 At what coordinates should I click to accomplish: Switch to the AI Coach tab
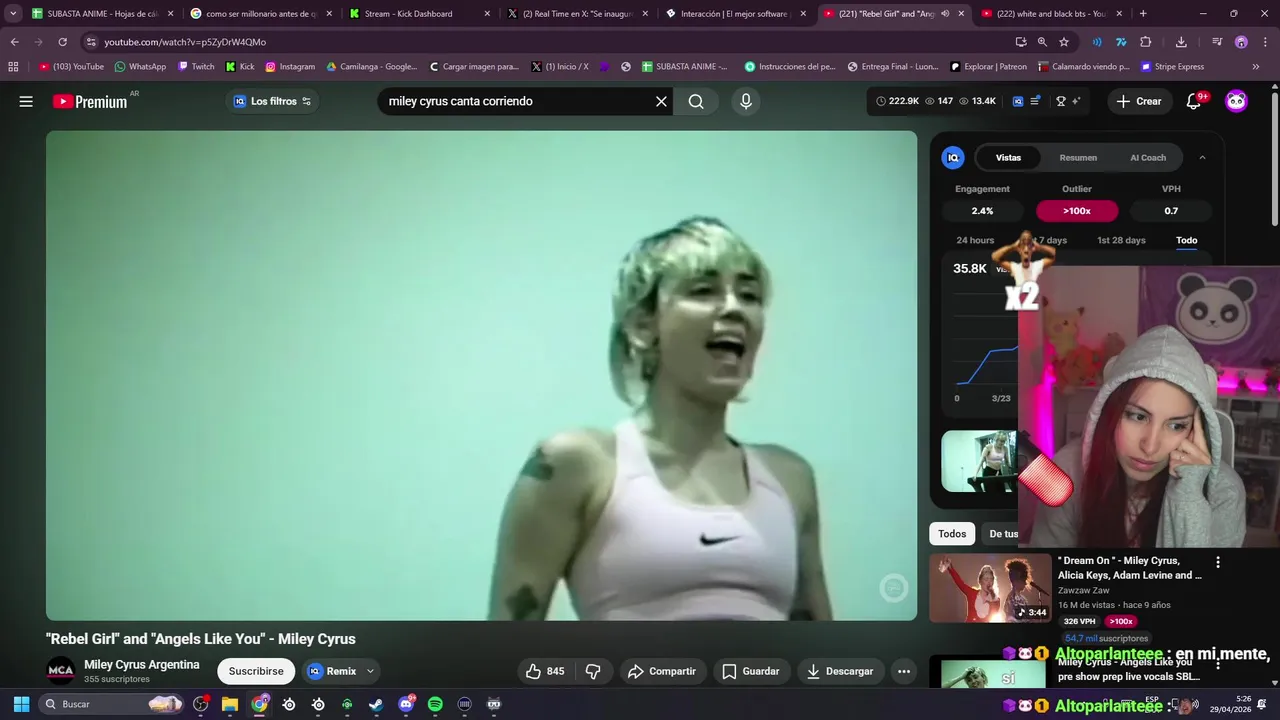coord(1148,157)
